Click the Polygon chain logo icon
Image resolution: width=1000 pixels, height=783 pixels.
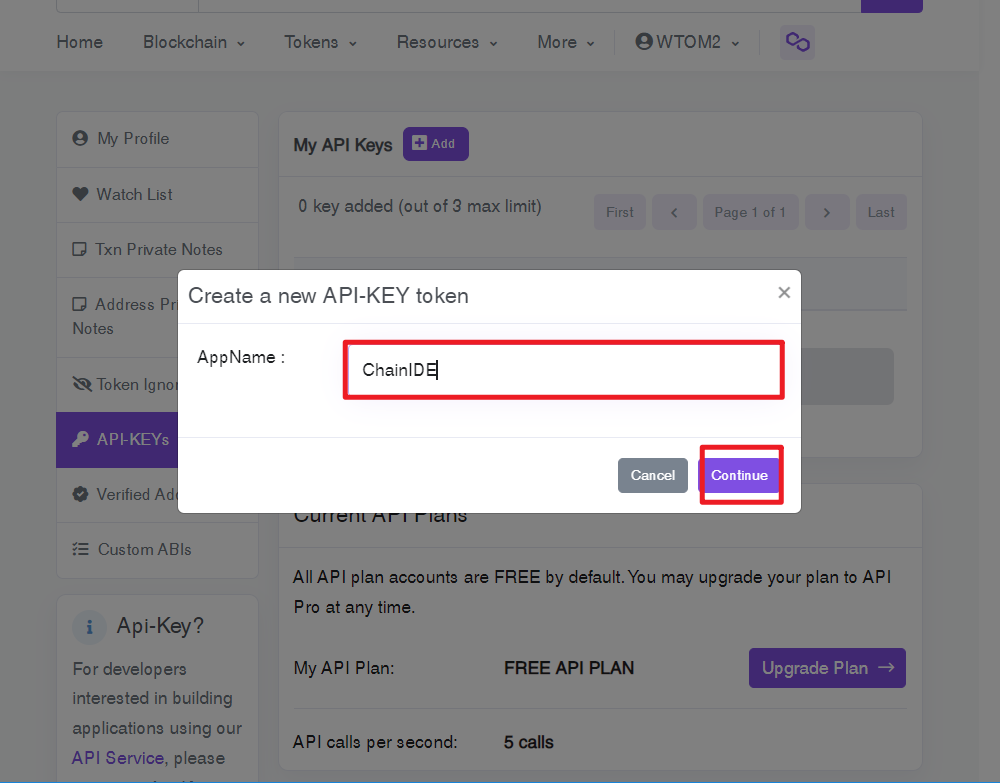(x=797, y=42)
